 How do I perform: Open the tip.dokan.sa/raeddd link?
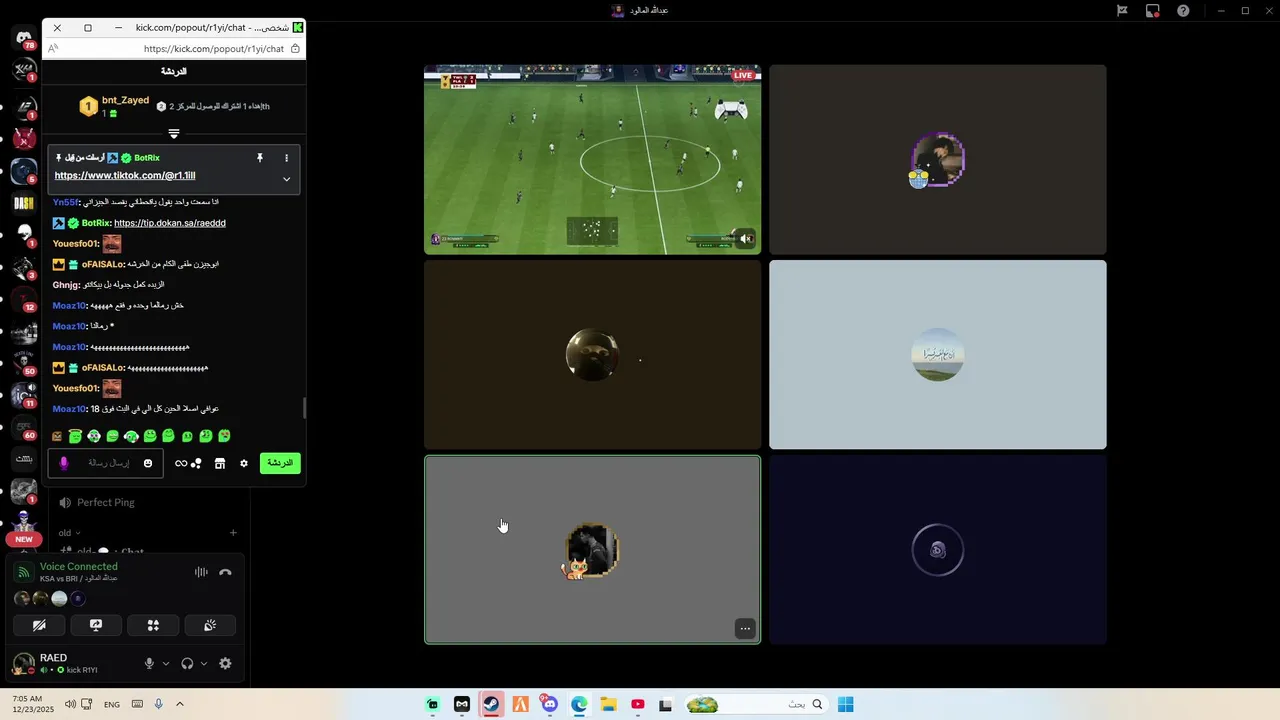point(170,223)
